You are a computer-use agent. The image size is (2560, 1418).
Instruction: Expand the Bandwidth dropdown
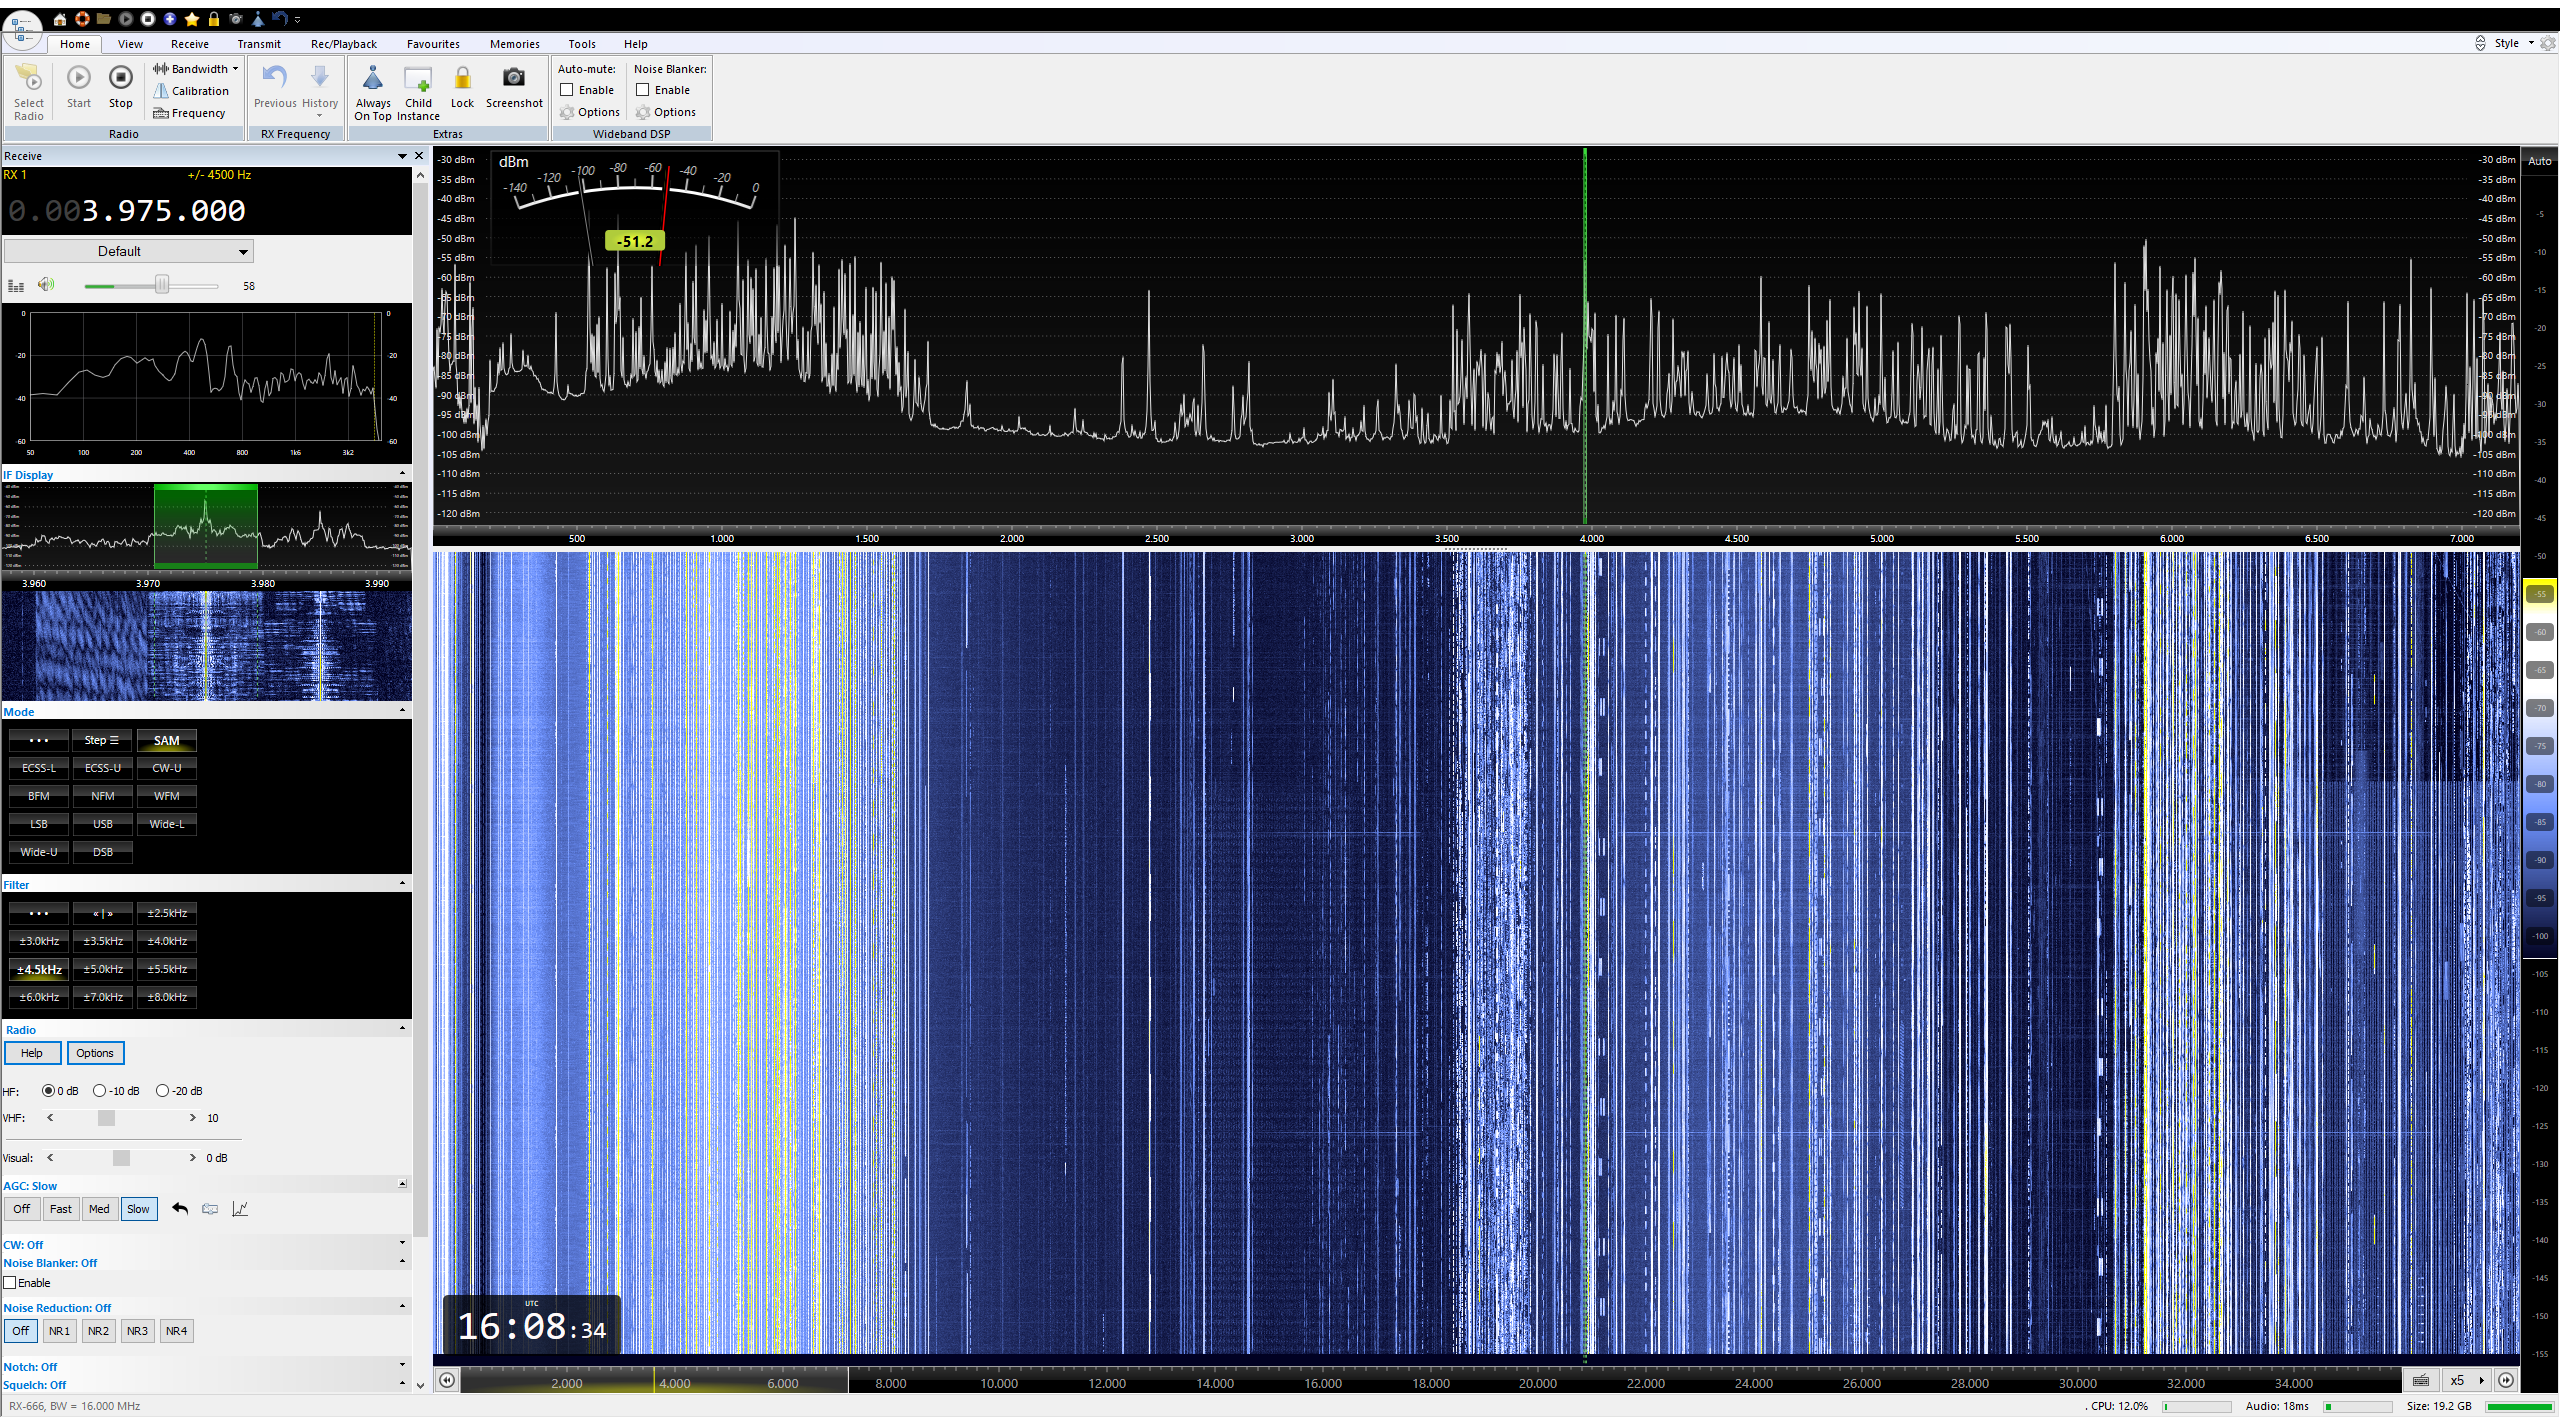pyautogui.click(x=235, y=69)
